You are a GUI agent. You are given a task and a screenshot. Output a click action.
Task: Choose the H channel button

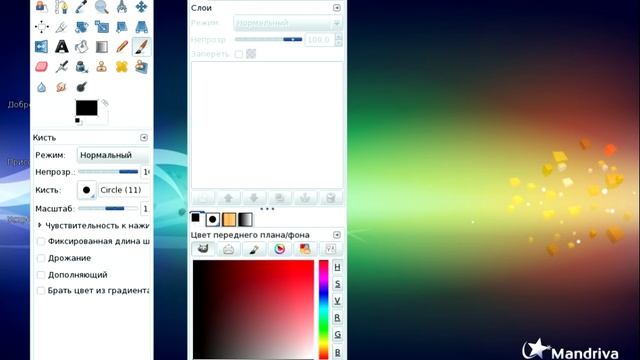point(338,267)
